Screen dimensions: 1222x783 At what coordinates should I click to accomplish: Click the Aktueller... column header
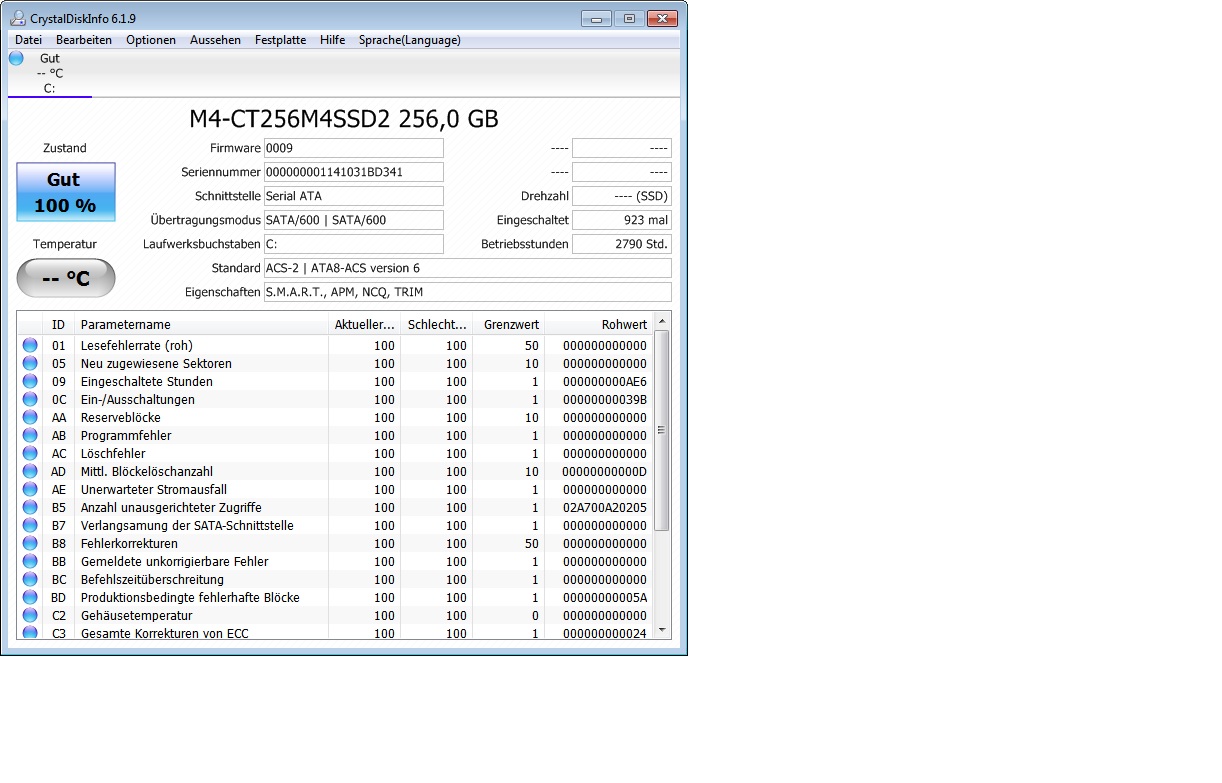(364, 324)
